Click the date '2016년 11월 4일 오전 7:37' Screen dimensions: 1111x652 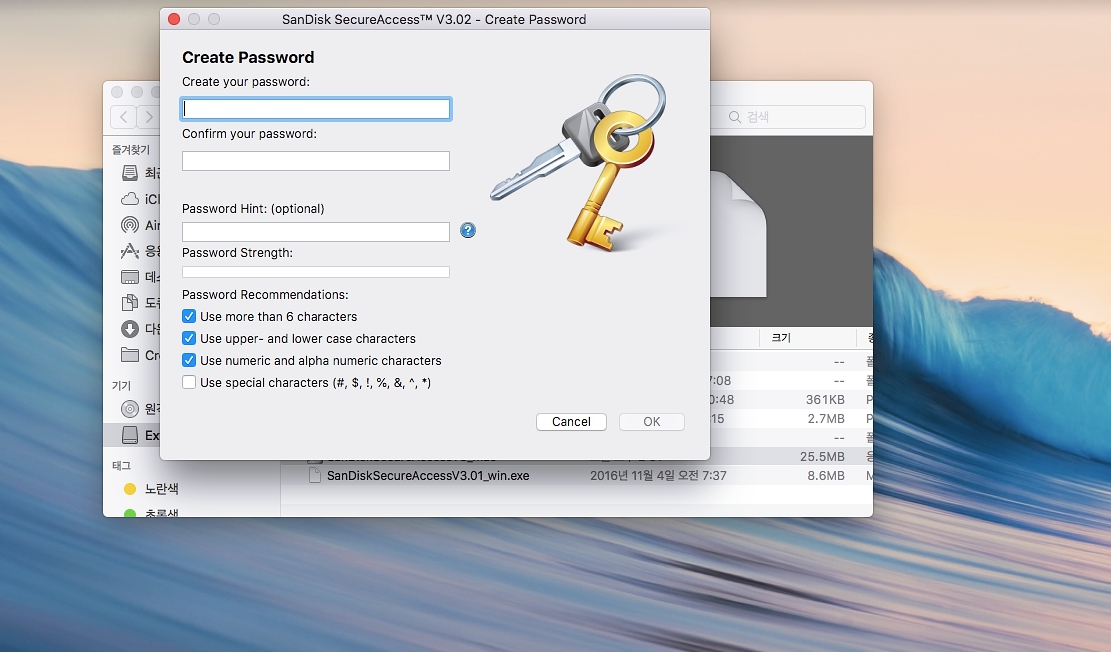tap(658, 476)
